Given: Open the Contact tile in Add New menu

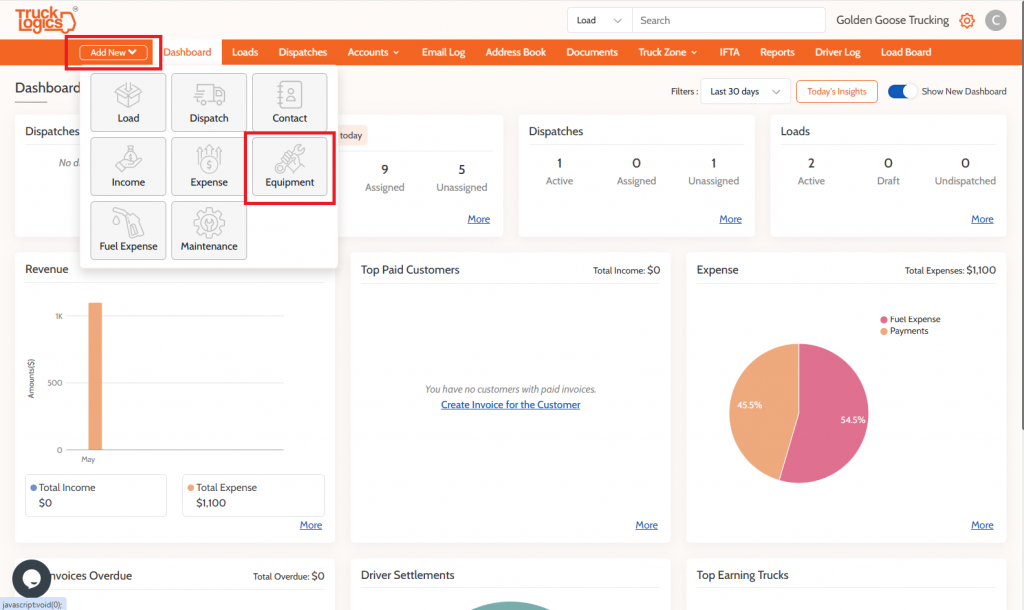Looking at the screenshot, I should click(x=289, y=102).
